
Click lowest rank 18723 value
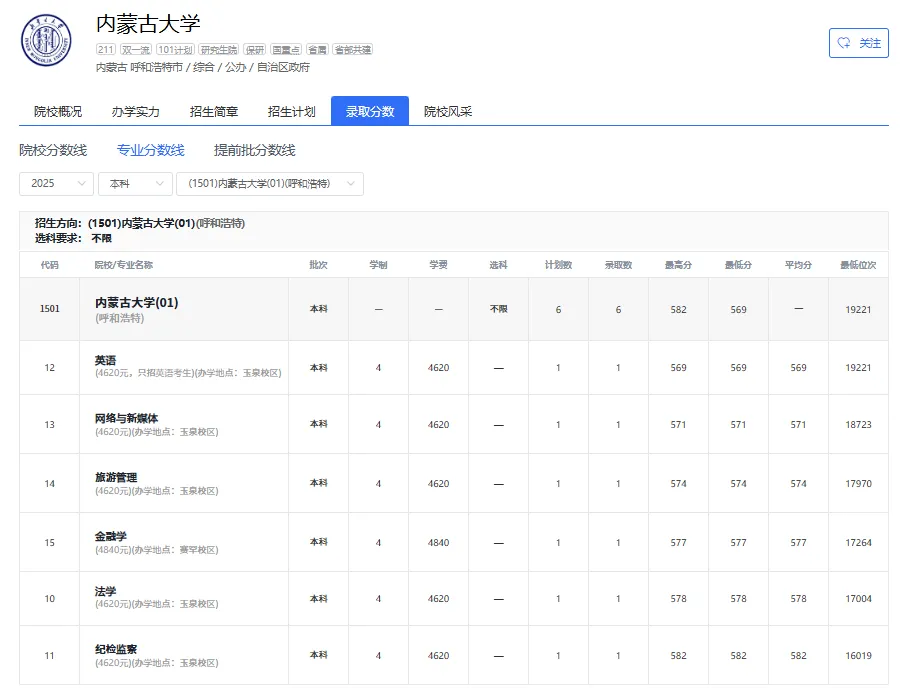pos(858,425)
